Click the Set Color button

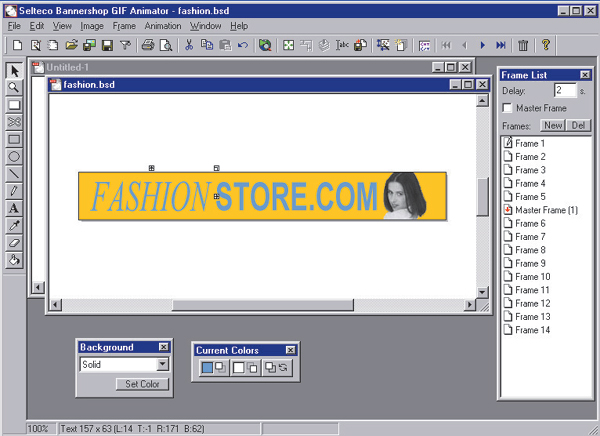point(142,384)
